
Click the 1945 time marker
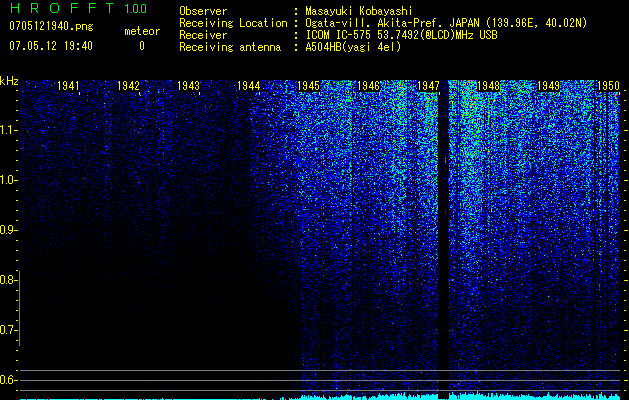pos(308,86)
